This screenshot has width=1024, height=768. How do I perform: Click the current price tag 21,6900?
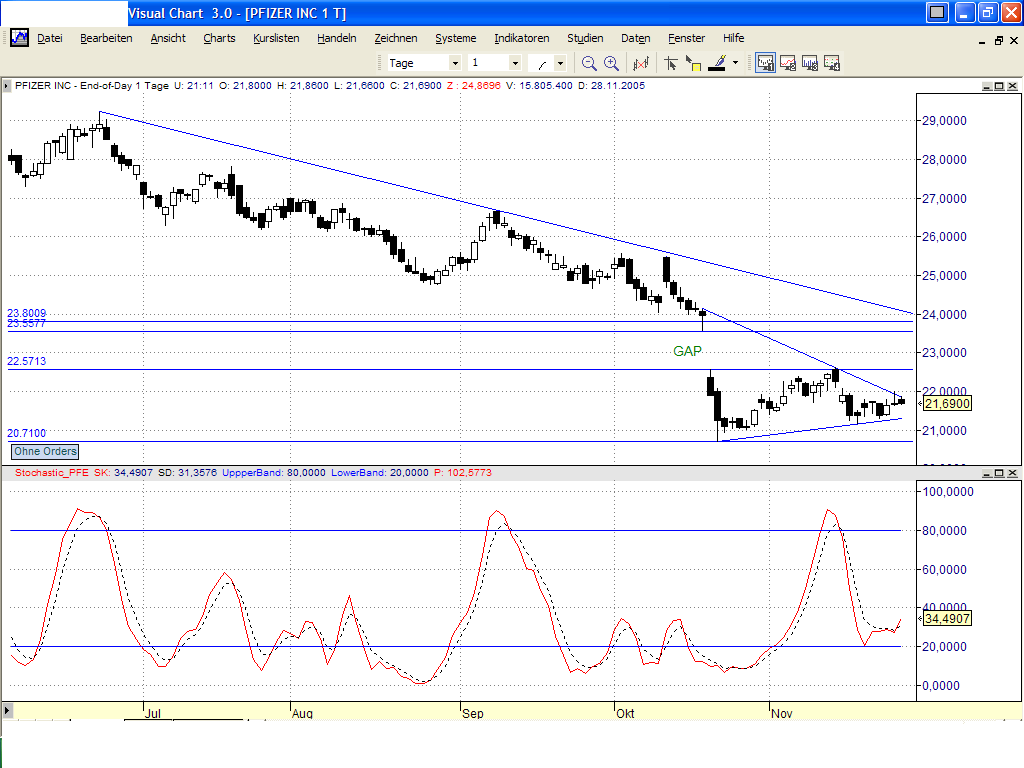click(x=948, y=404)
